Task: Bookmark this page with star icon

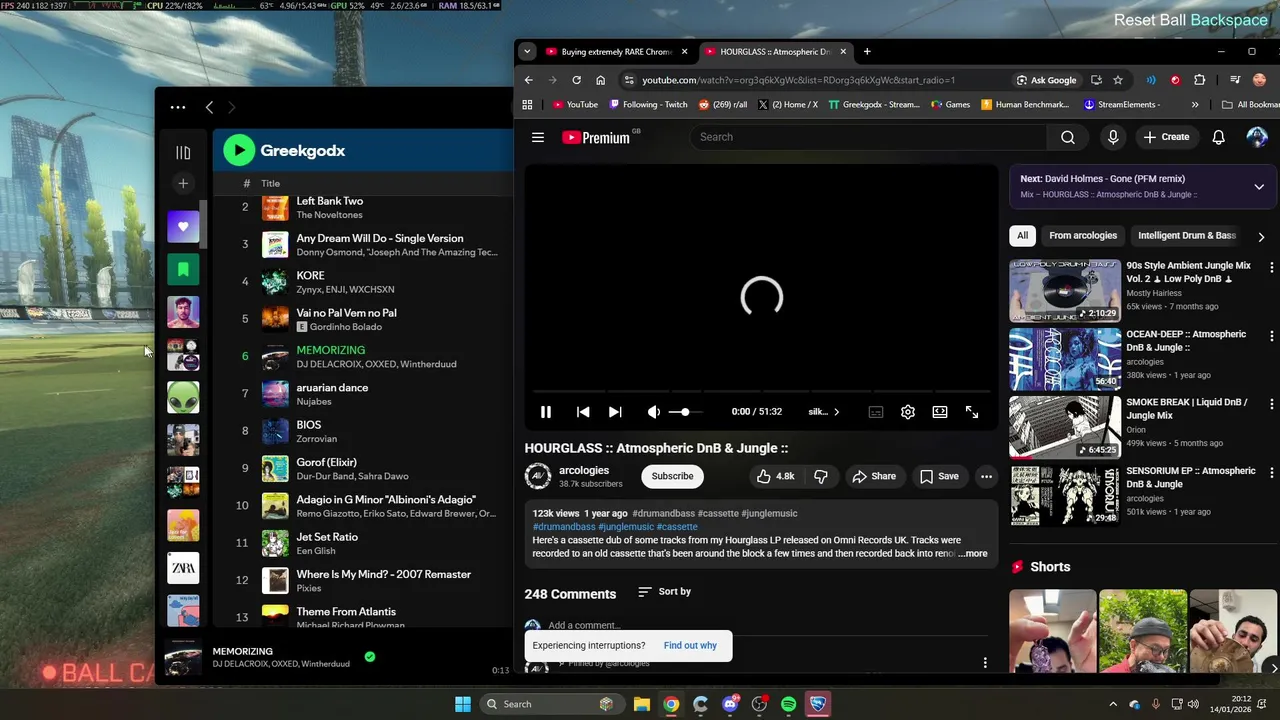Action: (1118, 80)
